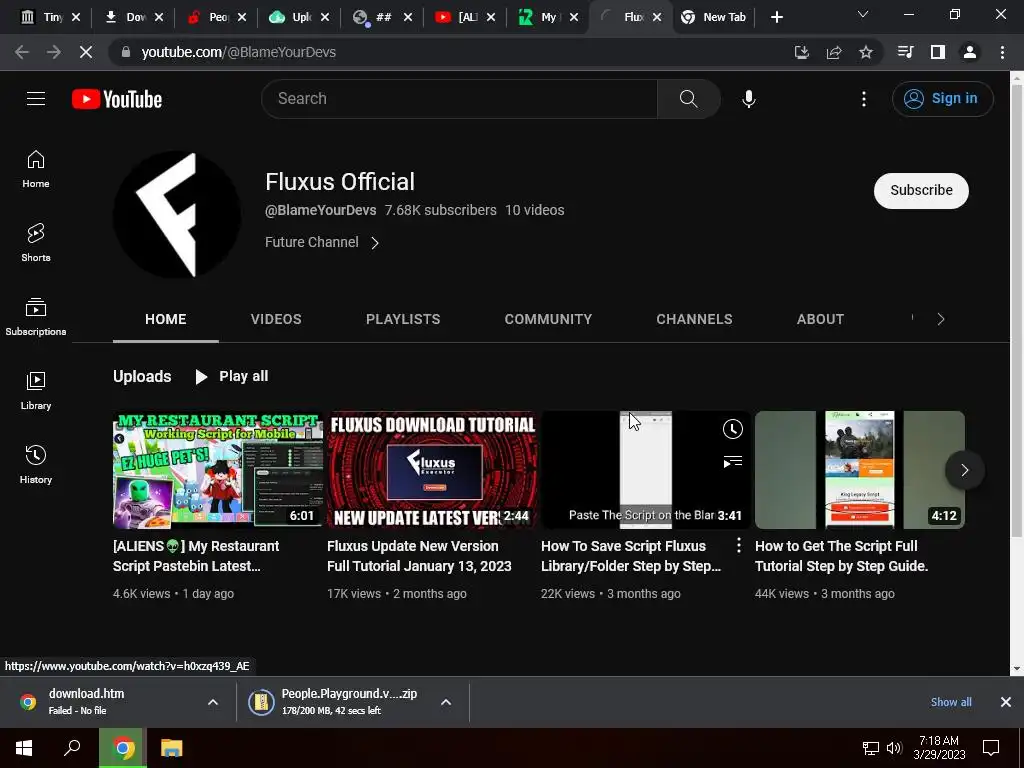This screenshot has width=1024, height=768.
Task: Close the Peo browser tab
Action: tap(242, 17)
